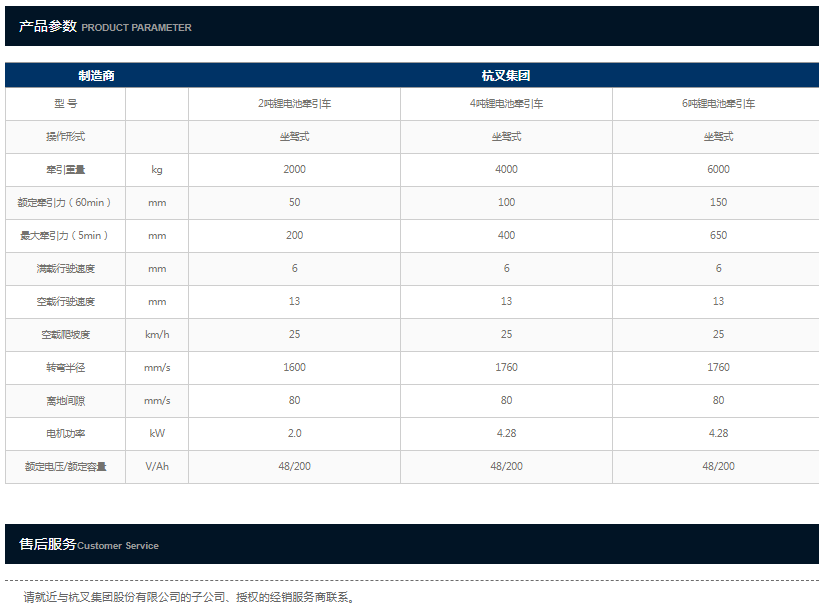Image resolution: width=819 pixels, height=610 pixels.
Task: Click the mm unit in 最大牵引力 row
Action: click(x=157, y=236)
